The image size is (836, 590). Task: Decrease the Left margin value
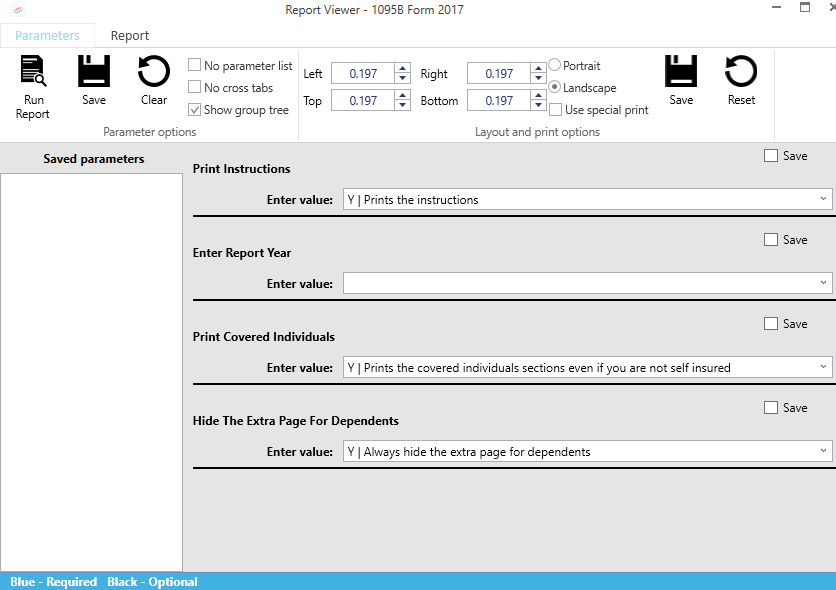coord(403,78)
